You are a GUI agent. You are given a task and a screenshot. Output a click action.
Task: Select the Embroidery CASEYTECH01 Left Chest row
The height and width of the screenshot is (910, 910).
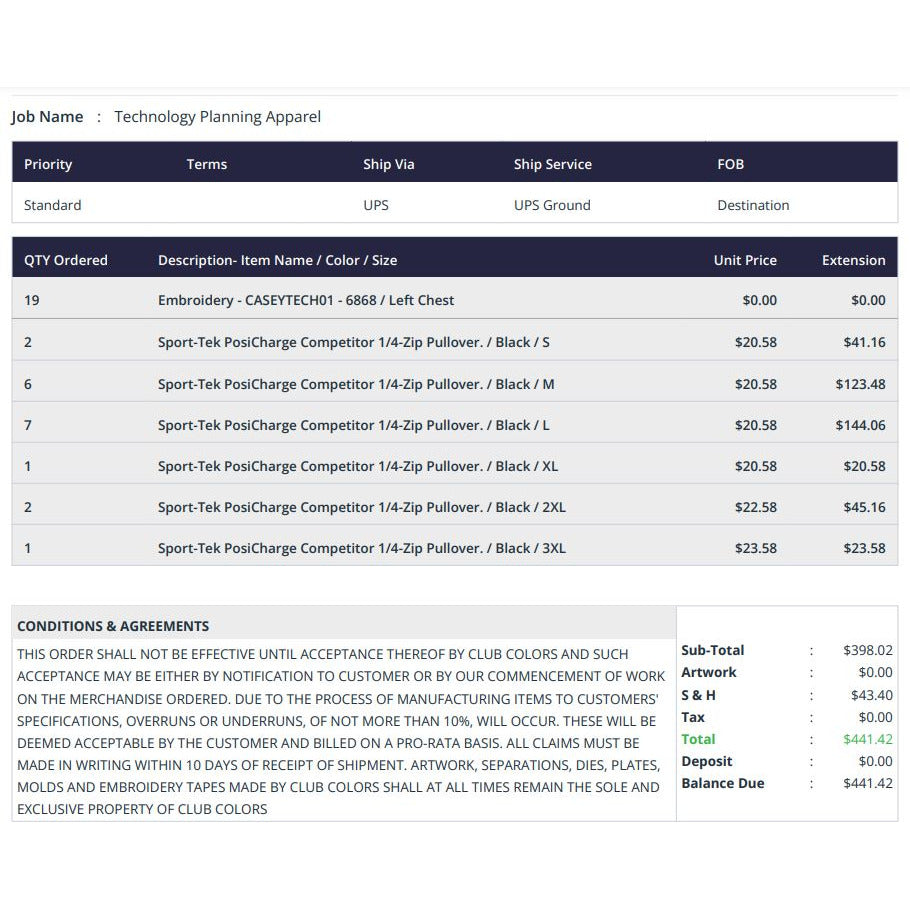[x=454, y=298]
